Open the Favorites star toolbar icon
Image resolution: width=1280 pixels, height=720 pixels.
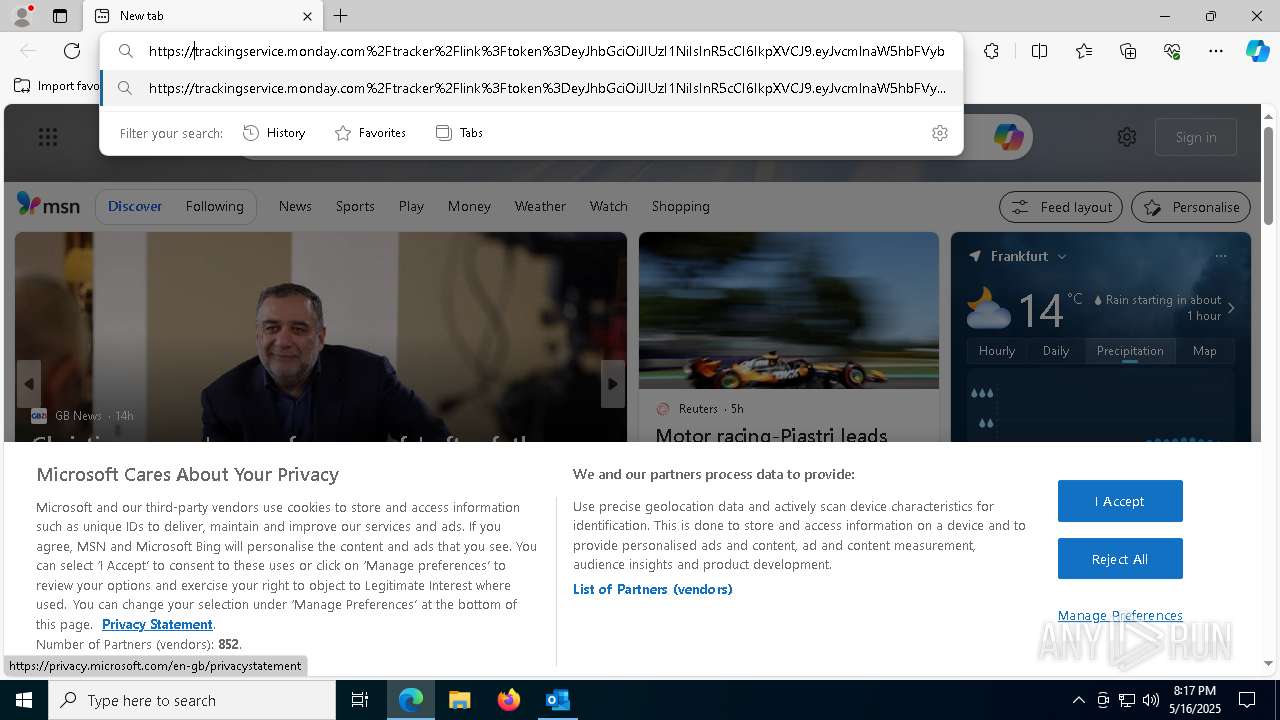pos(1084,51)
